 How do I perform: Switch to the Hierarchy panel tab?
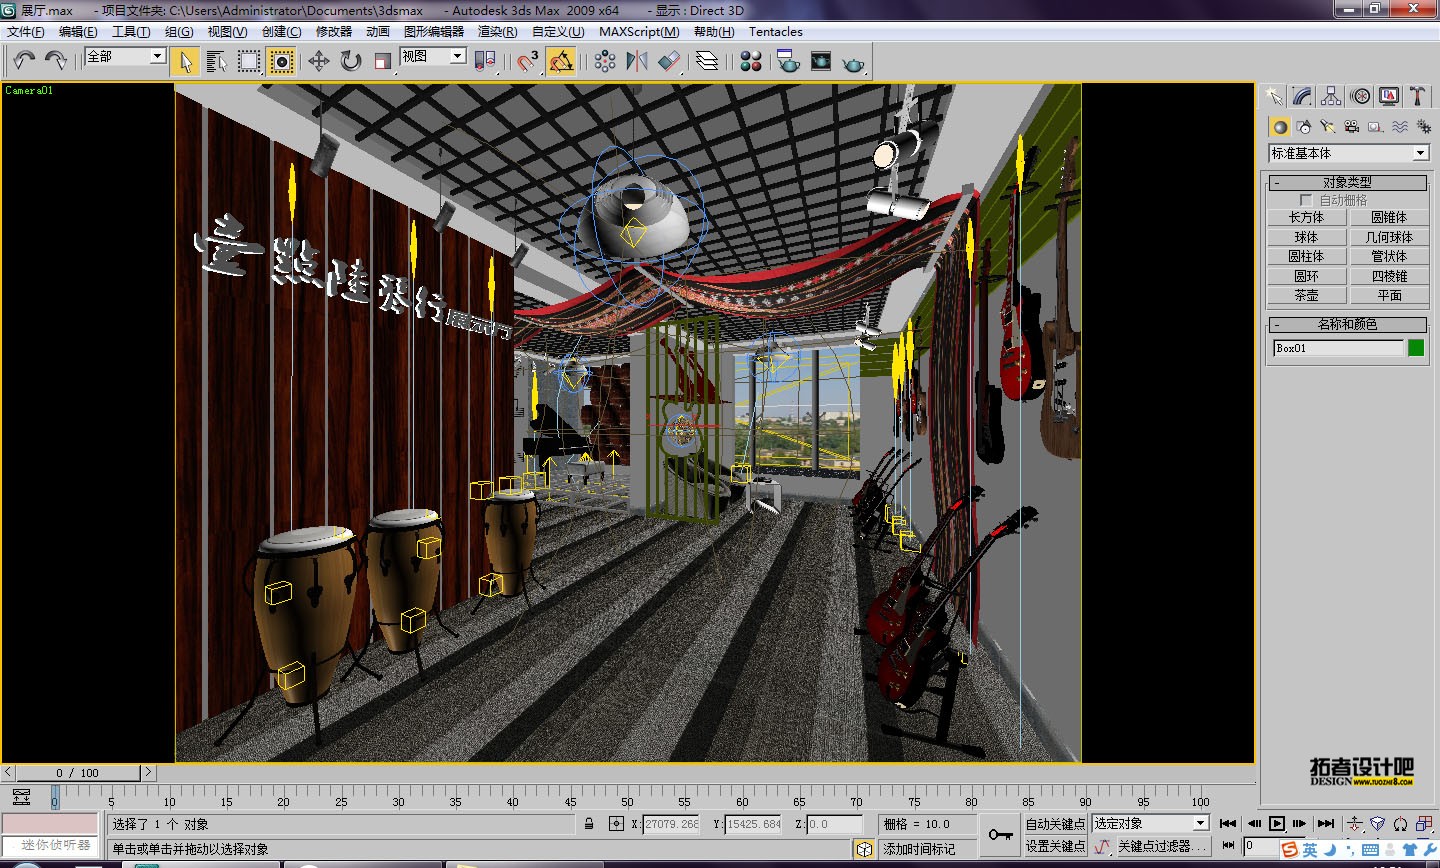[1331, 96]
